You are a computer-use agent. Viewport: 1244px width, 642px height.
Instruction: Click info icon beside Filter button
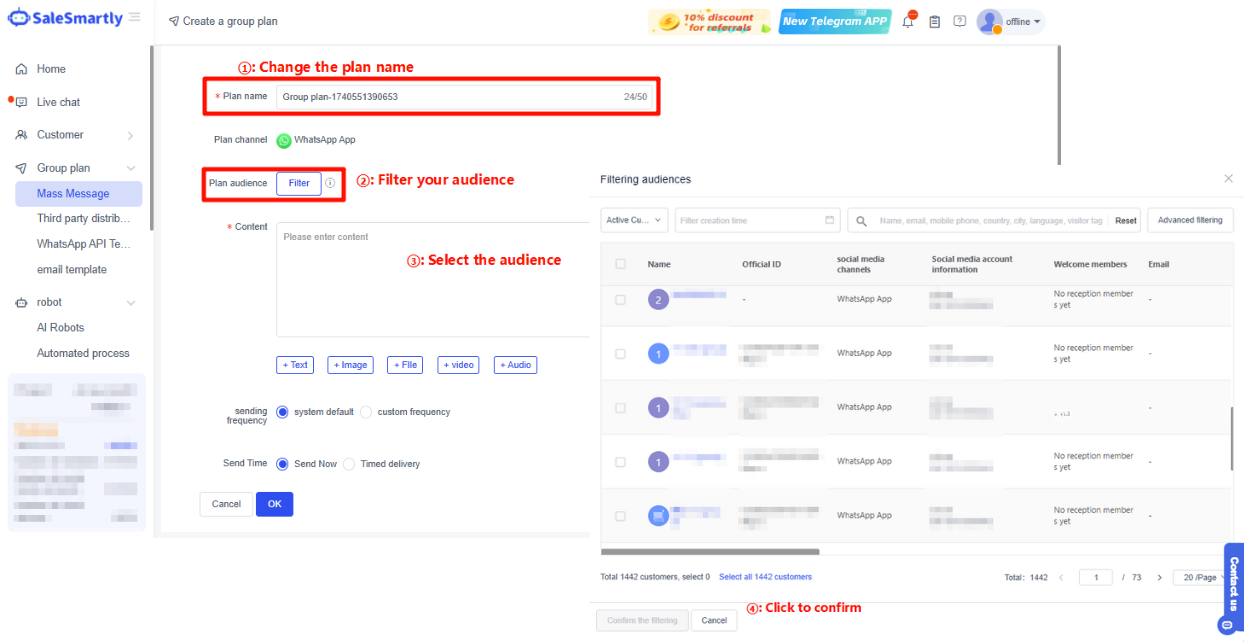tap(330, 183)
